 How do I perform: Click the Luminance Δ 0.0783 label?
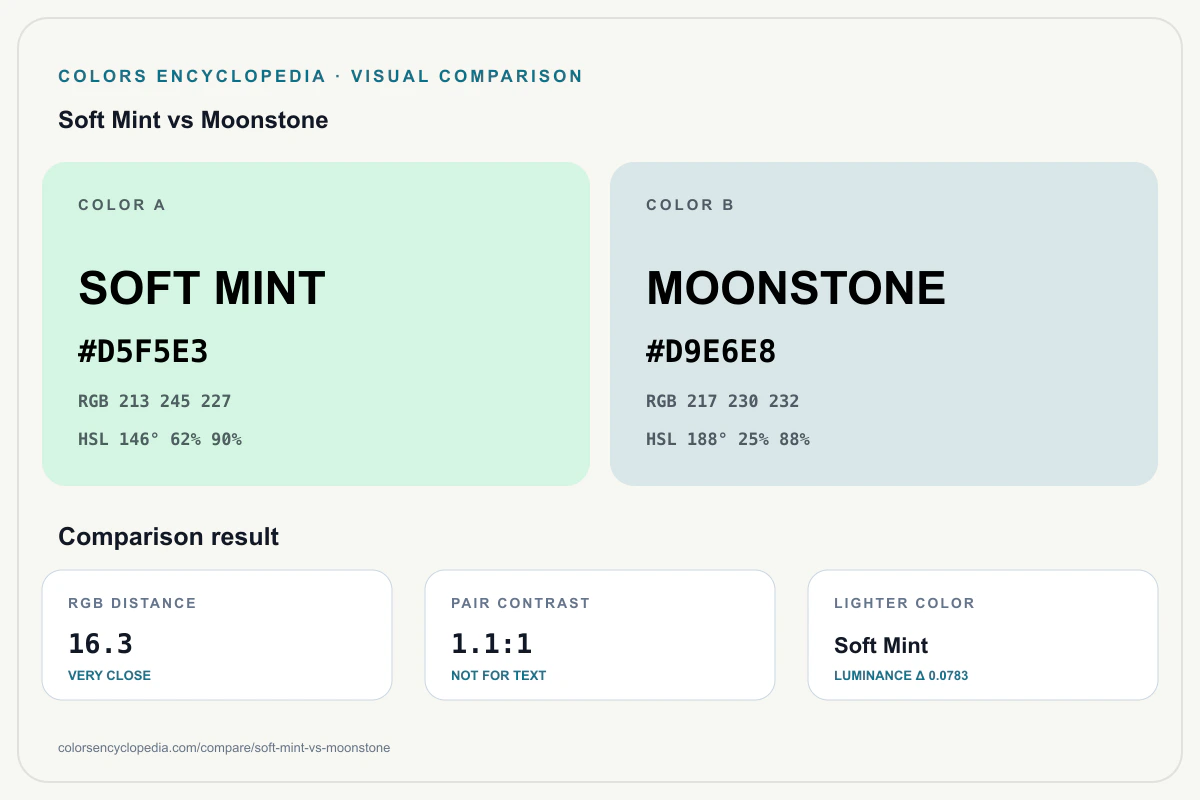[x=901, y=675]
